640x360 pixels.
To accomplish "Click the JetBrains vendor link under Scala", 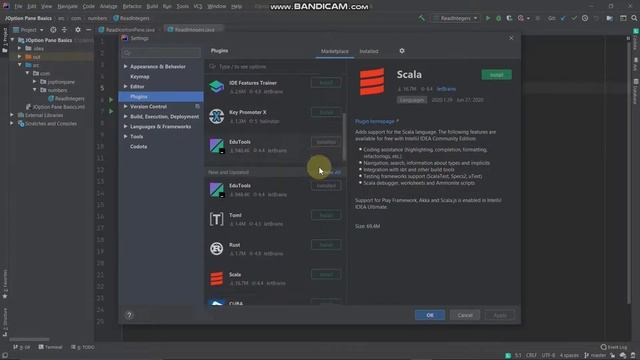I will point(446,89).
